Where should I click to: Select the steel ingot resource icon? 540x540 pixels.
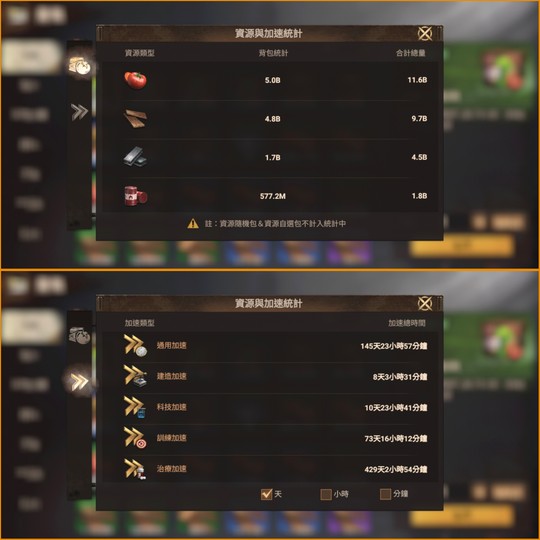[135, 157]
